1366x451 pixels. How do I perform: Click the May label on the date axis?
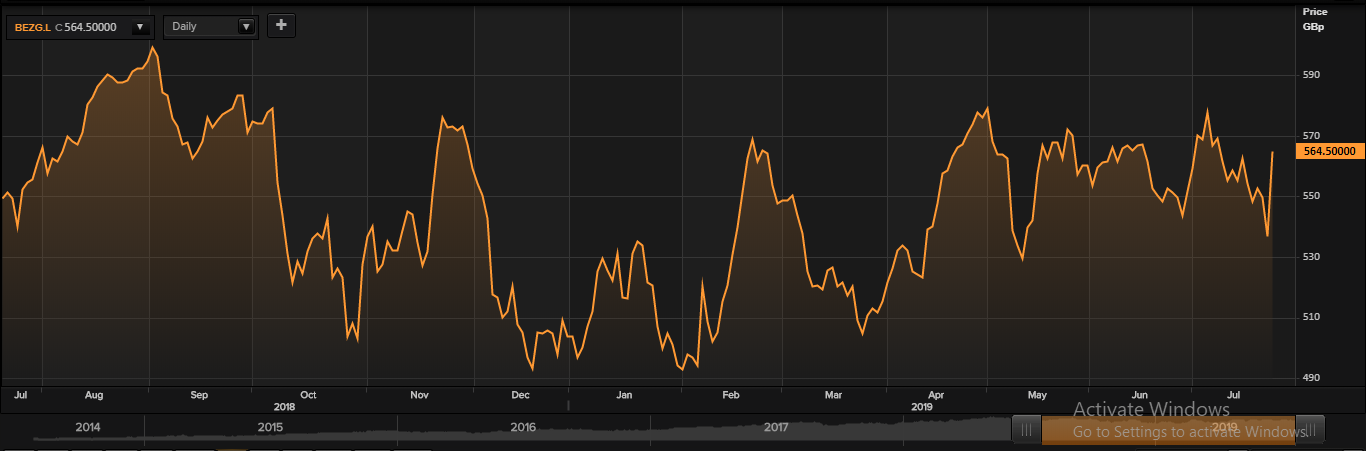pos(1038,395)
